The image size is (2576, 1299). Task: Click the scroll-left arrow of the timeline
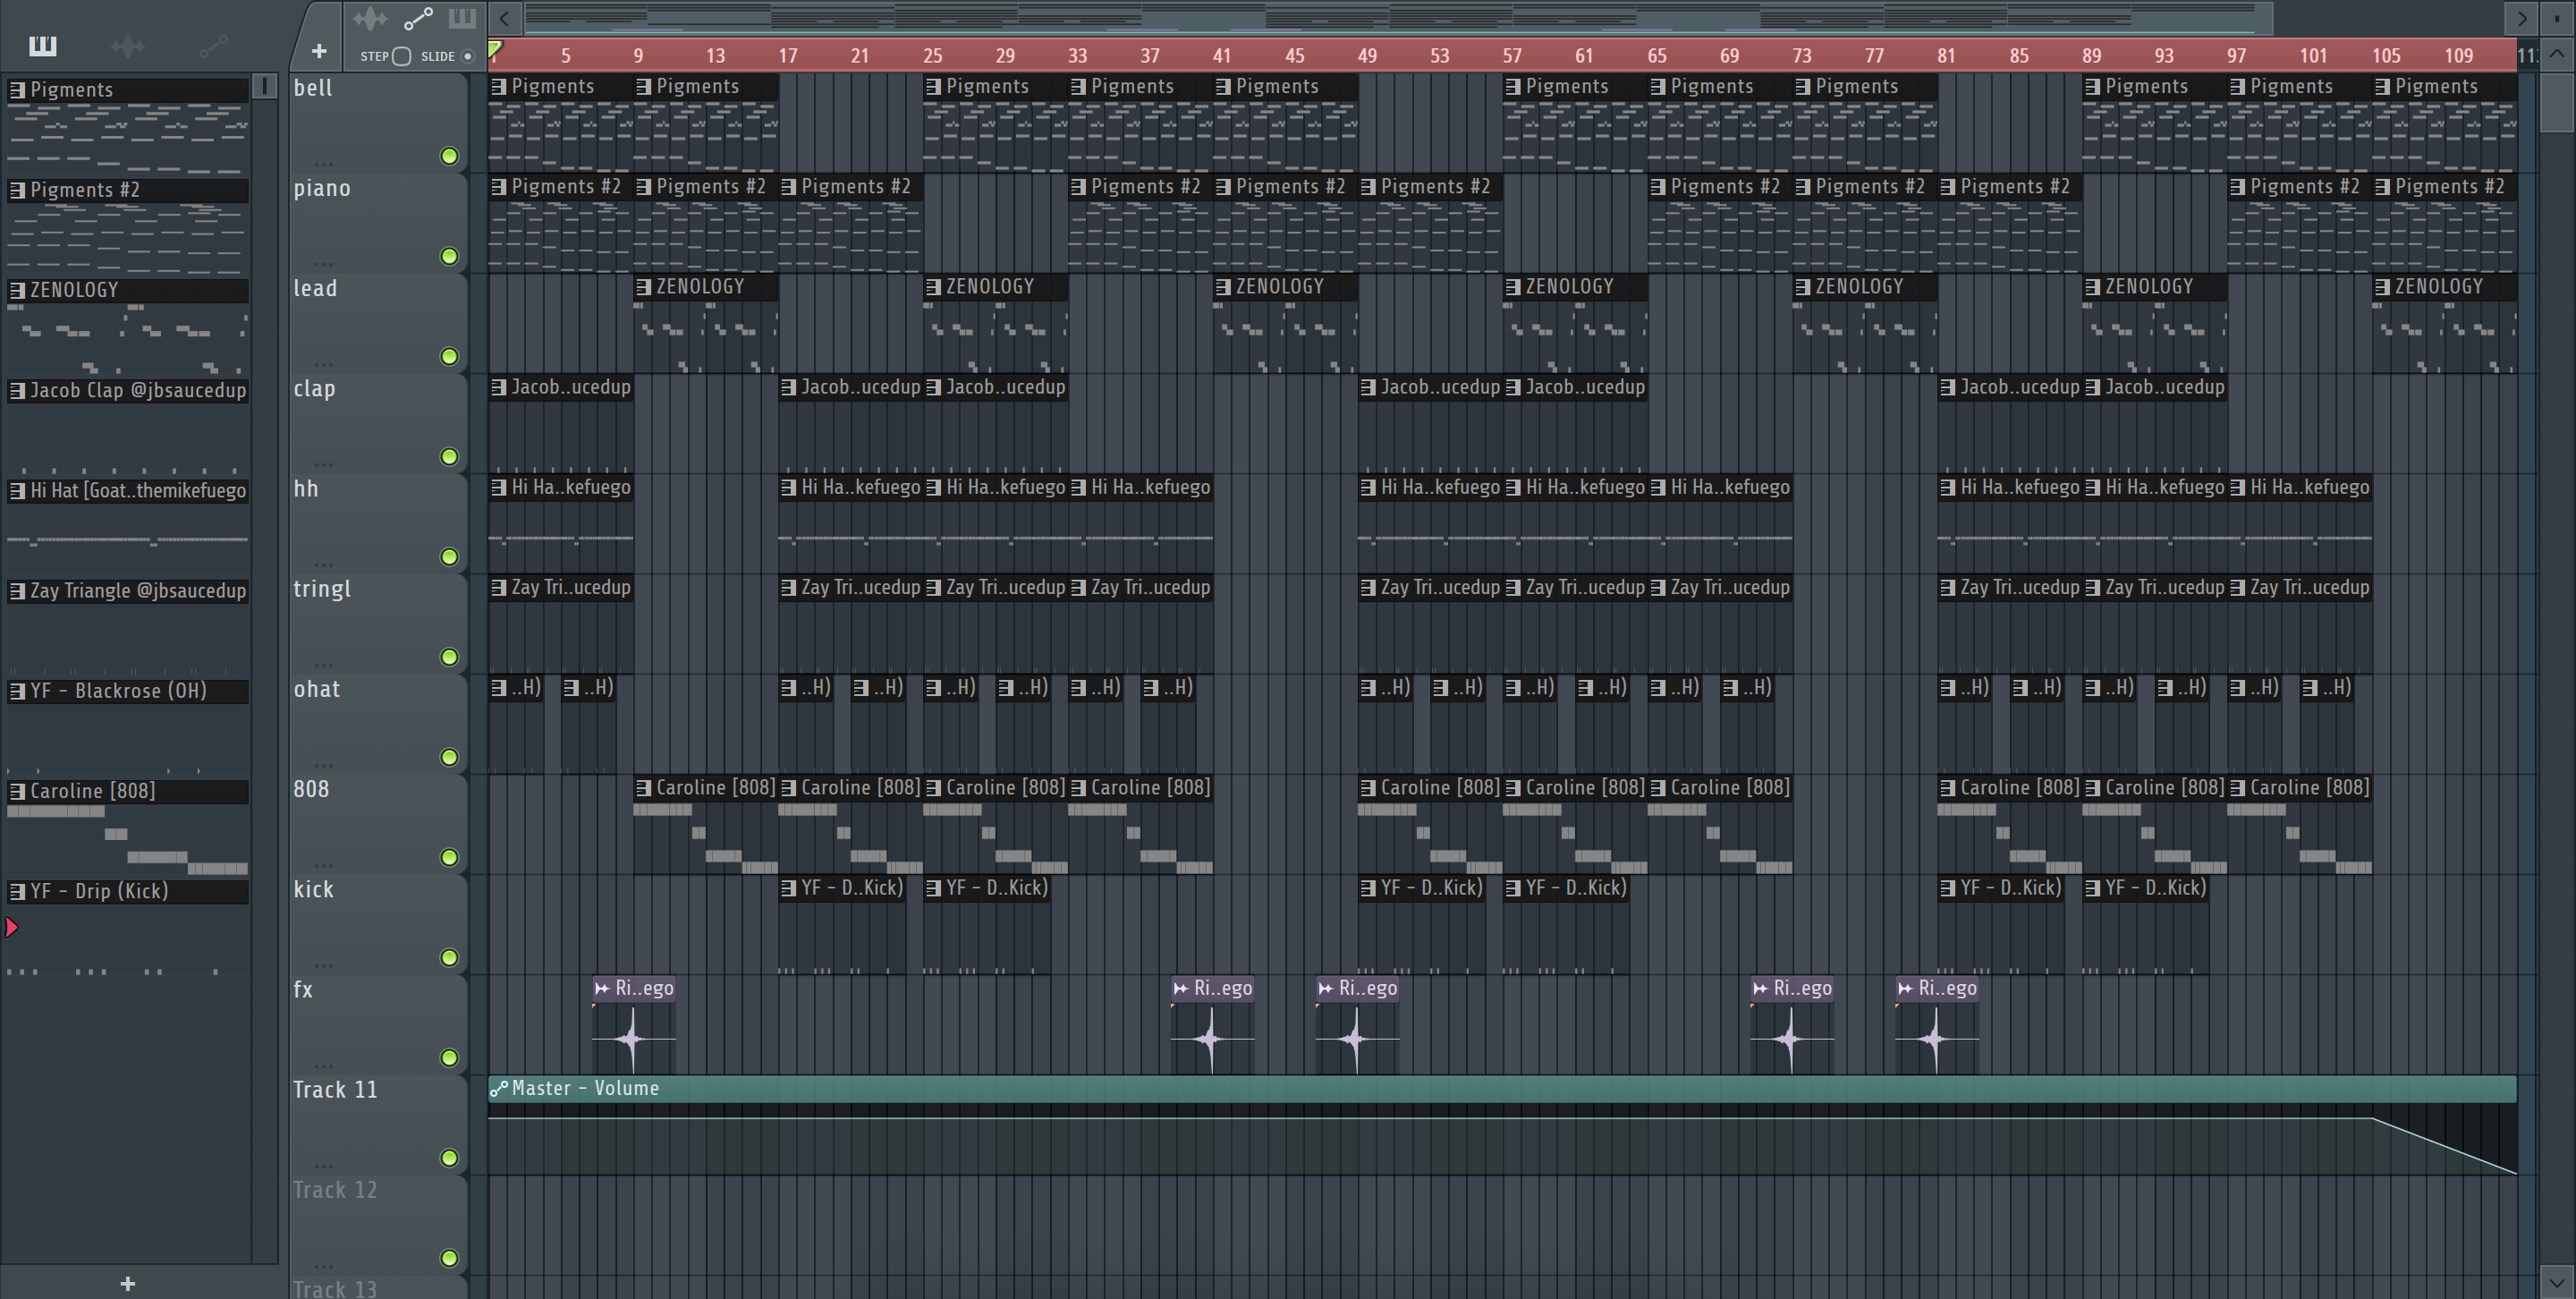pyautogui.click(x=505, y=18)
